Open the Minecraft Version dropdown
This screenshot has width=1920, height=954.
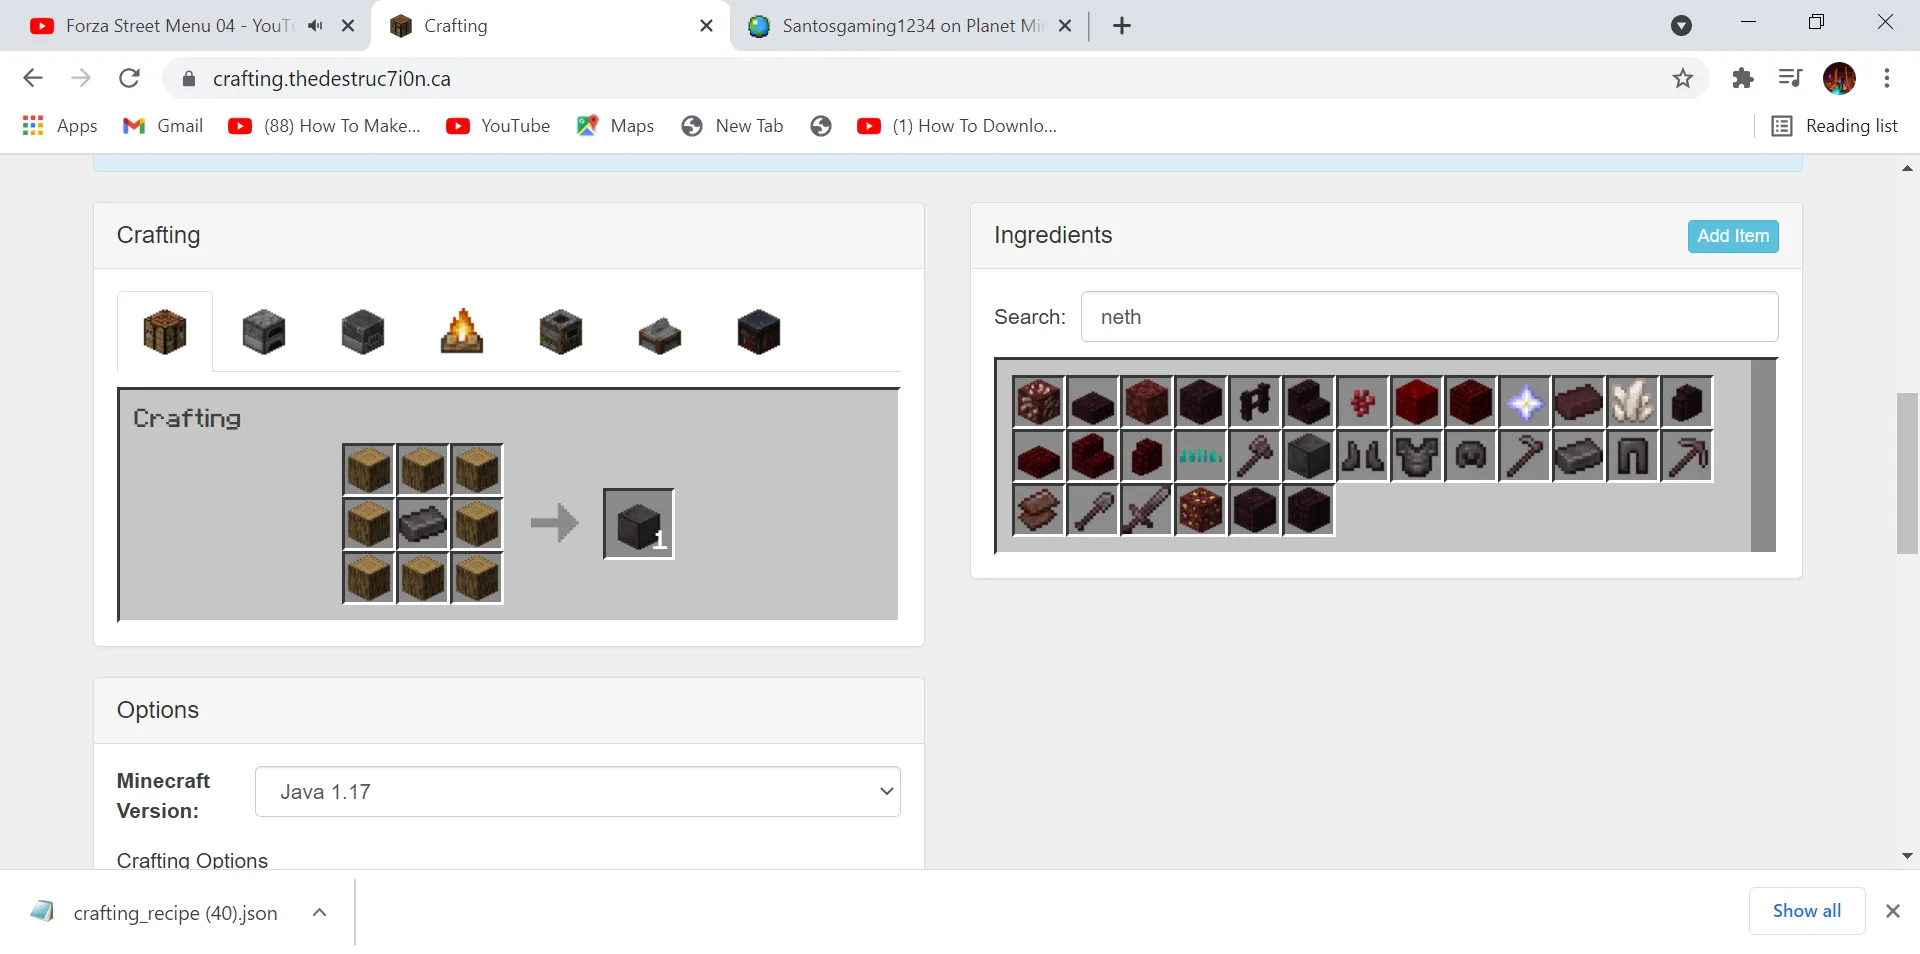578,791
